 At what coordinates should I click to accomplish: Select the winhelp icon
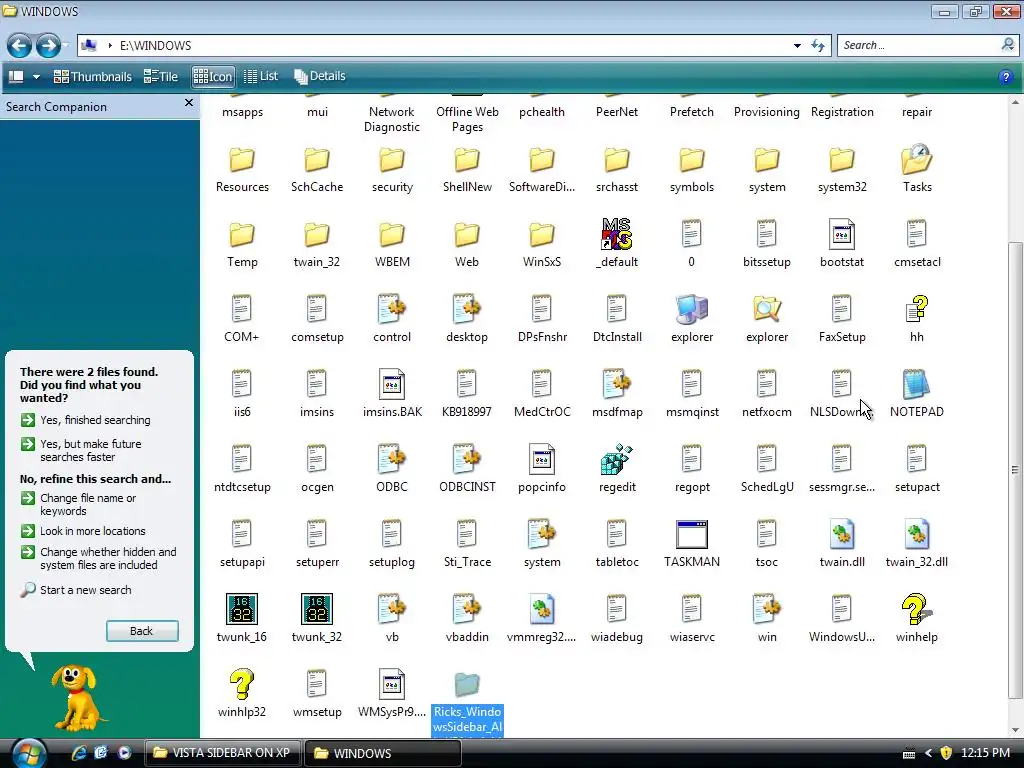[x=916, y=609]
